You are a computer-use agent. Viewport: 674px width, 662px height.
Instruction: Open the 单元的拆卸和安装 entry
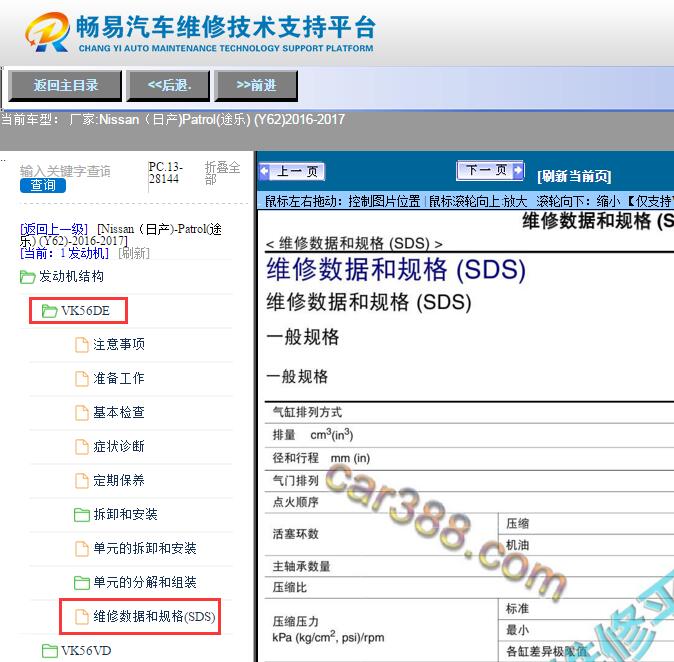[145, 548]
